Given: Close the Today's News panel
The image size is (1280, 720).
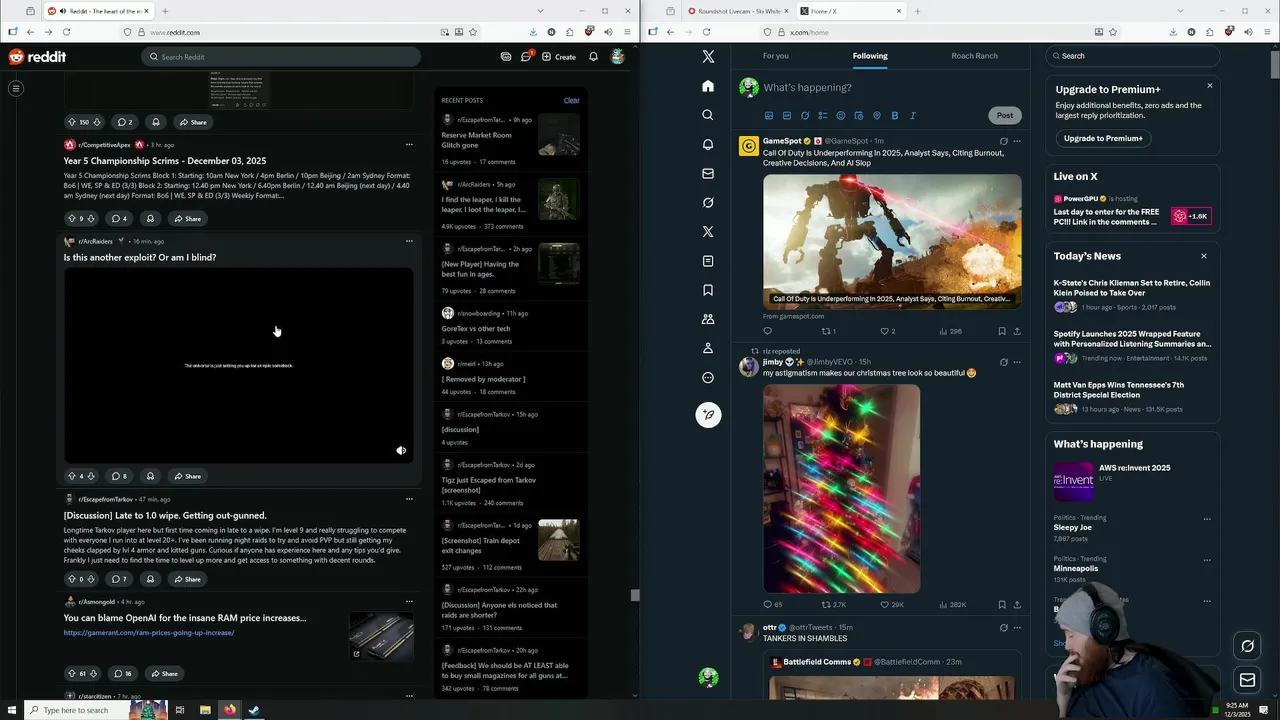Looking at the screenshot, I should pyautogui.click(x=1204, y=256).
